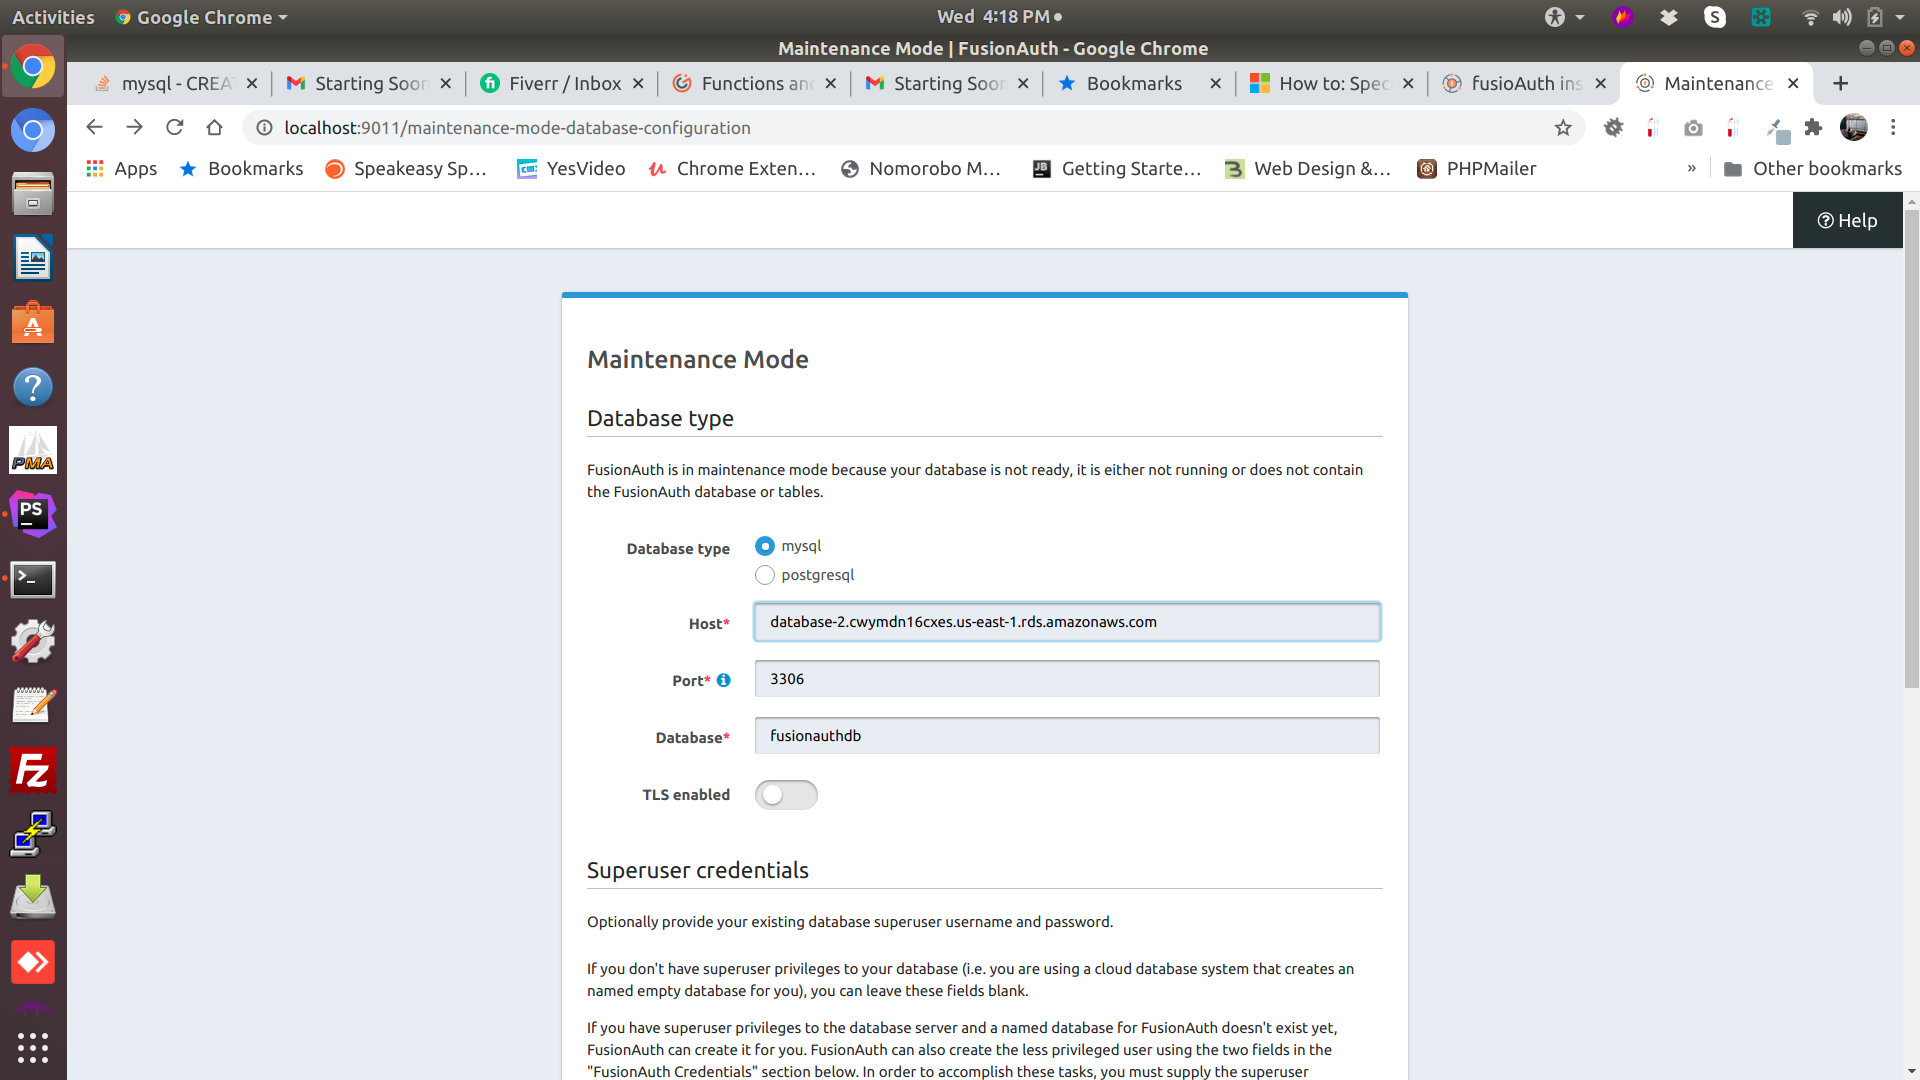Click the Chrome apps grid menu icon
Image resolution: width=1920 pixels, height=1080 pixels.
tap(96, 167)
